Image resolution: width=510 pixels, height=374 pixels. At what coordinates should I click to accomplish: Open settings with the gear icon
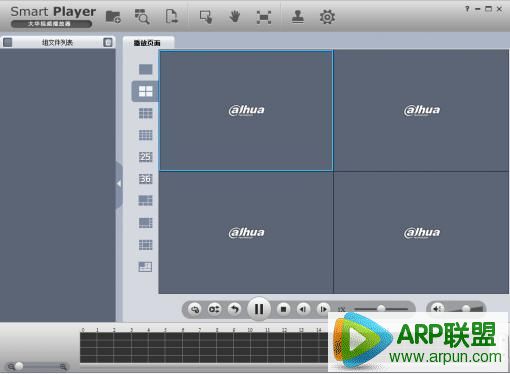pos(327,17)
